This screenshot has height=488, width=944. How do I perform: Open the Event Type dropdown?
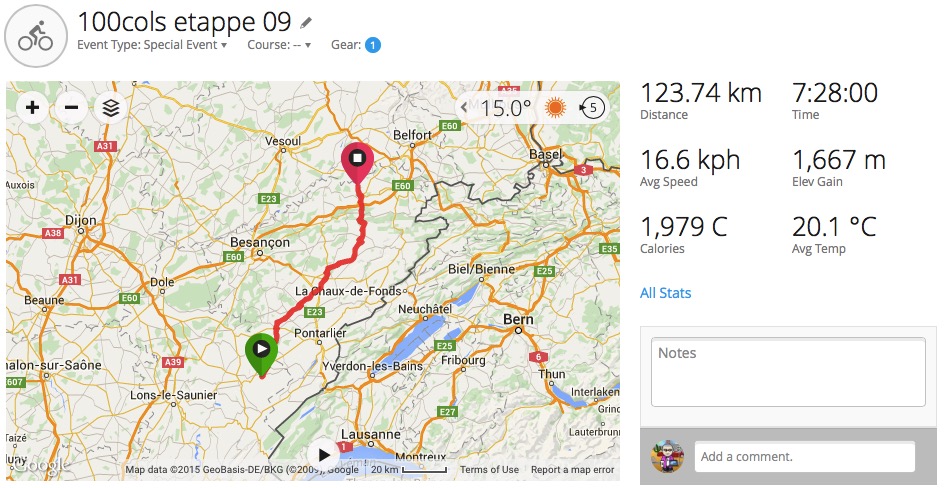tap(152, 45)
